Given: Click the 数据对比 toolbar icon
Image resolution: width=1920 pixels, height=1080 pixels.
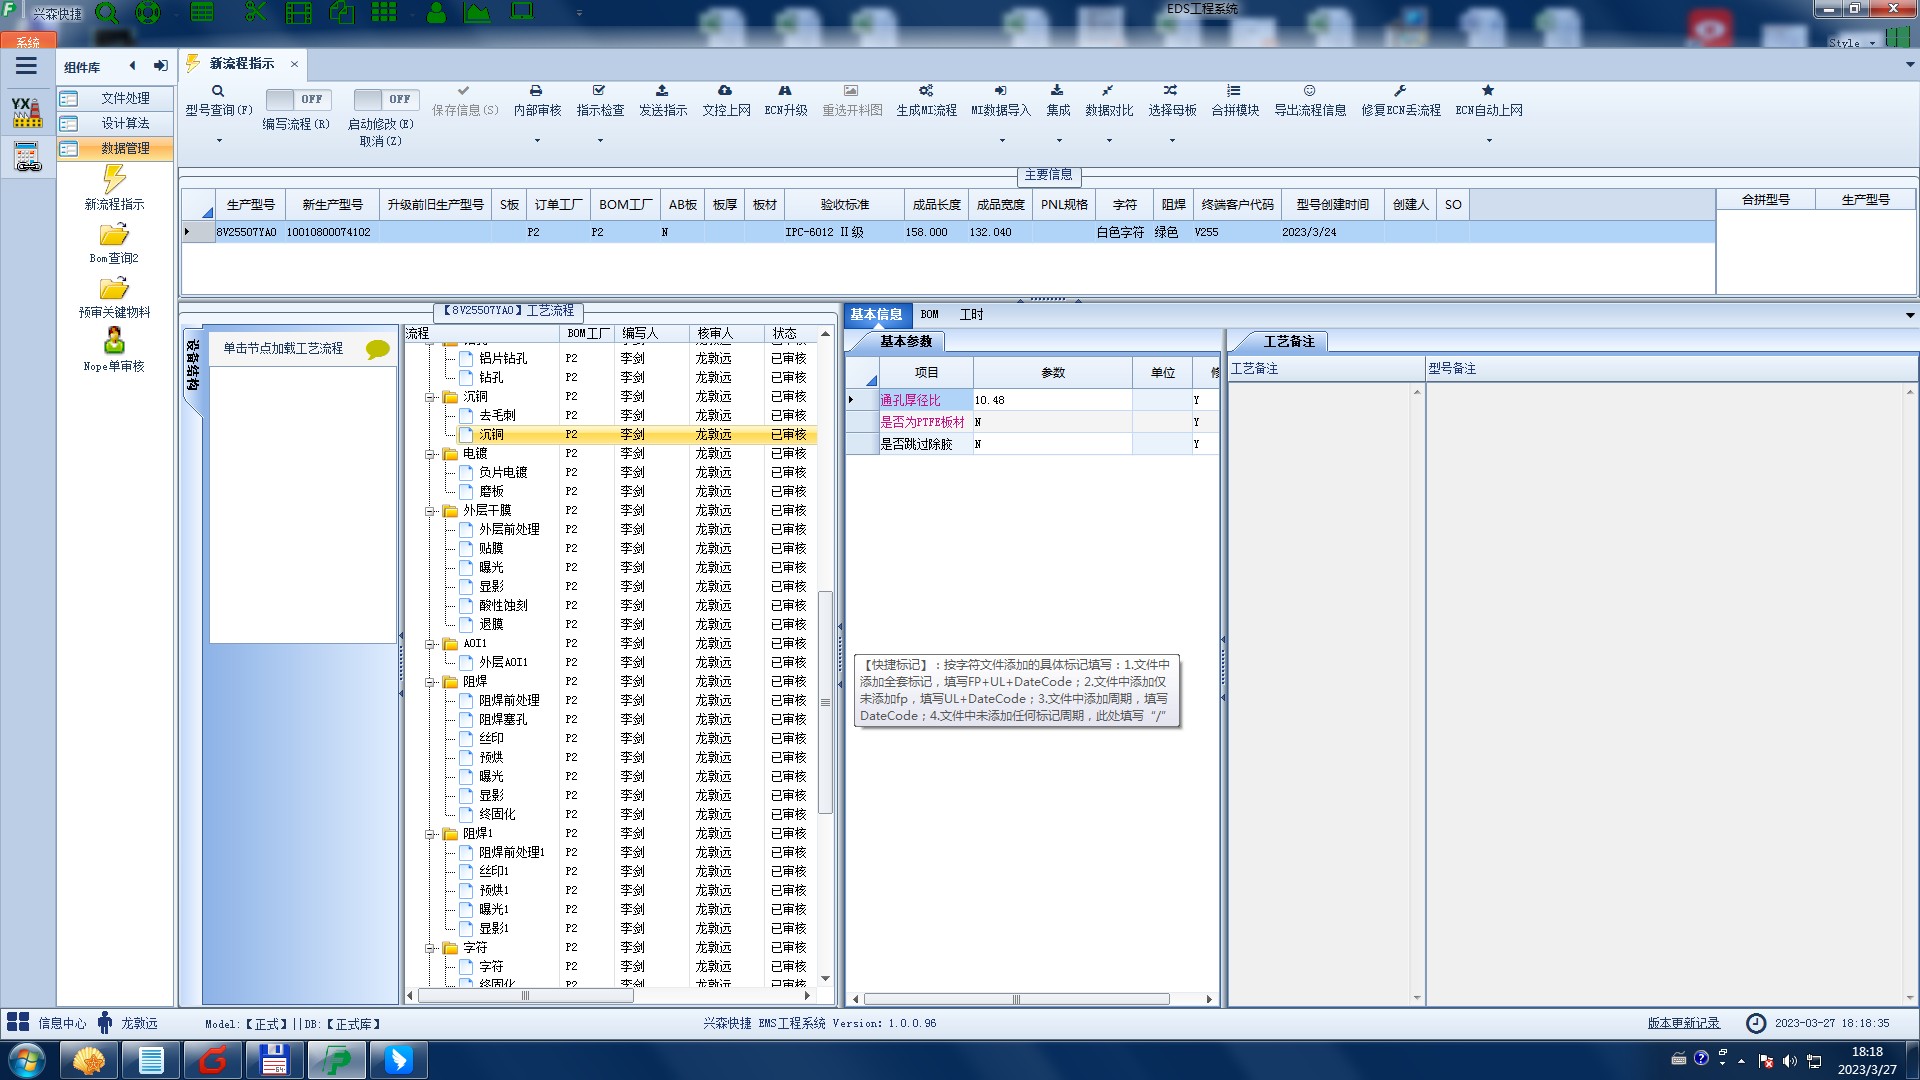Looking at the screenshot, I should point(1108,91).
